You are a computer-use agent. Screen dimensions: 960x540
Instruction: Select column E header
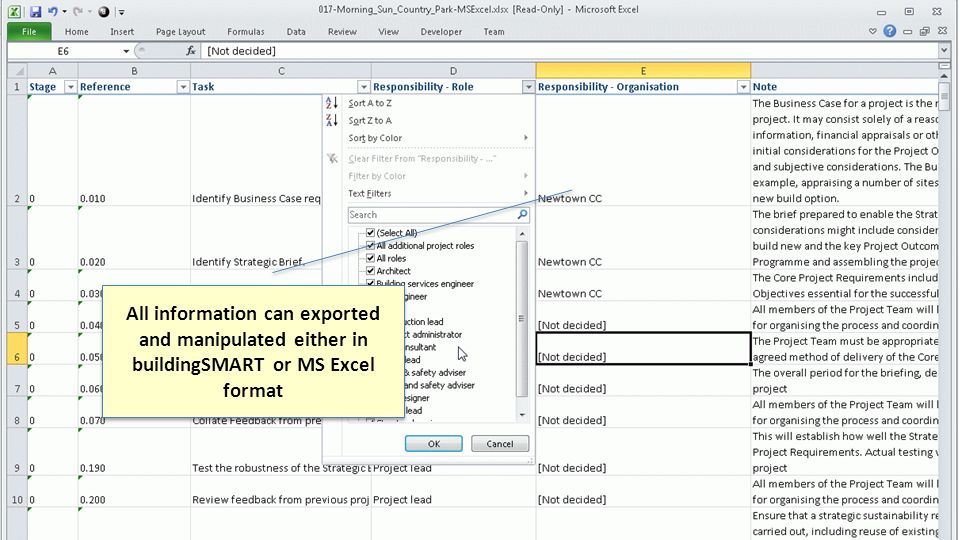pos(643,71)
